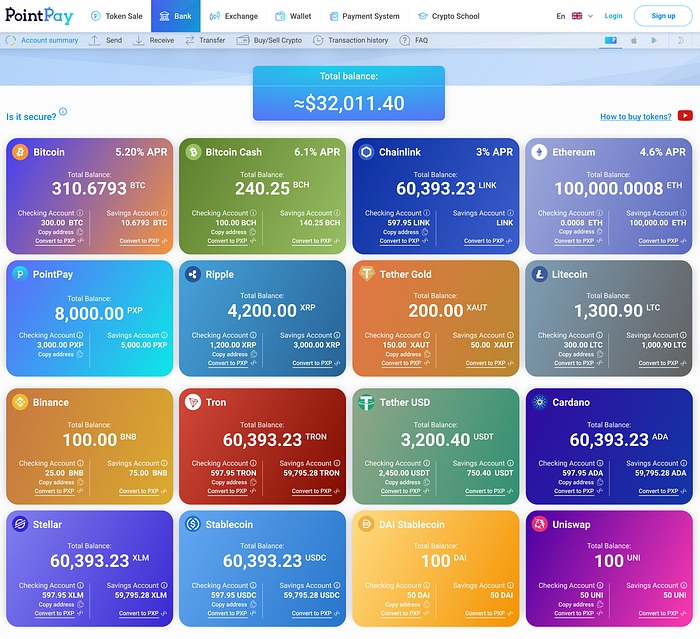Click the UK flag language selector
Viewport: 700px width, 639px height.
[577, 16]
